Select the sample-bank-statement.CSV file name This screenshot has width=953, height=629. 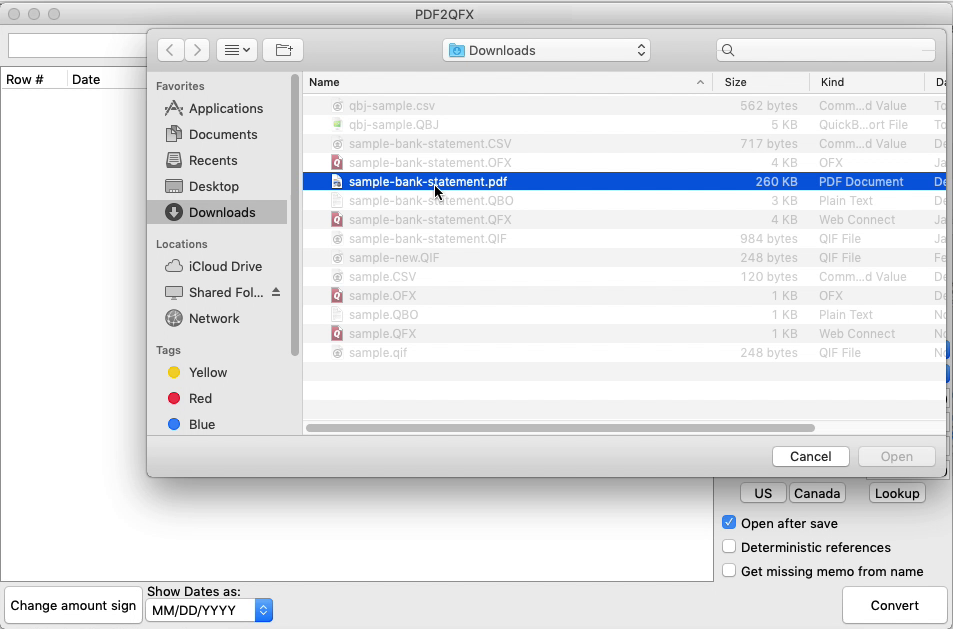(x=430, y=144)
